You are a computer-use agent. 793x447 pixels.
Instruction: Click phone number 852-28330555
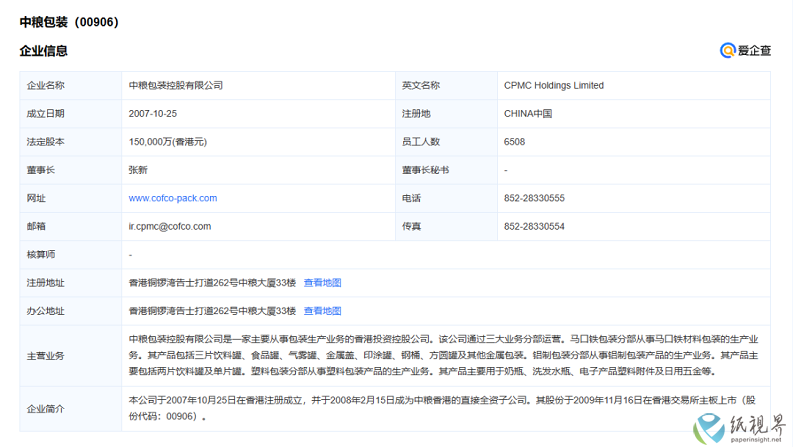pos(534,198)
